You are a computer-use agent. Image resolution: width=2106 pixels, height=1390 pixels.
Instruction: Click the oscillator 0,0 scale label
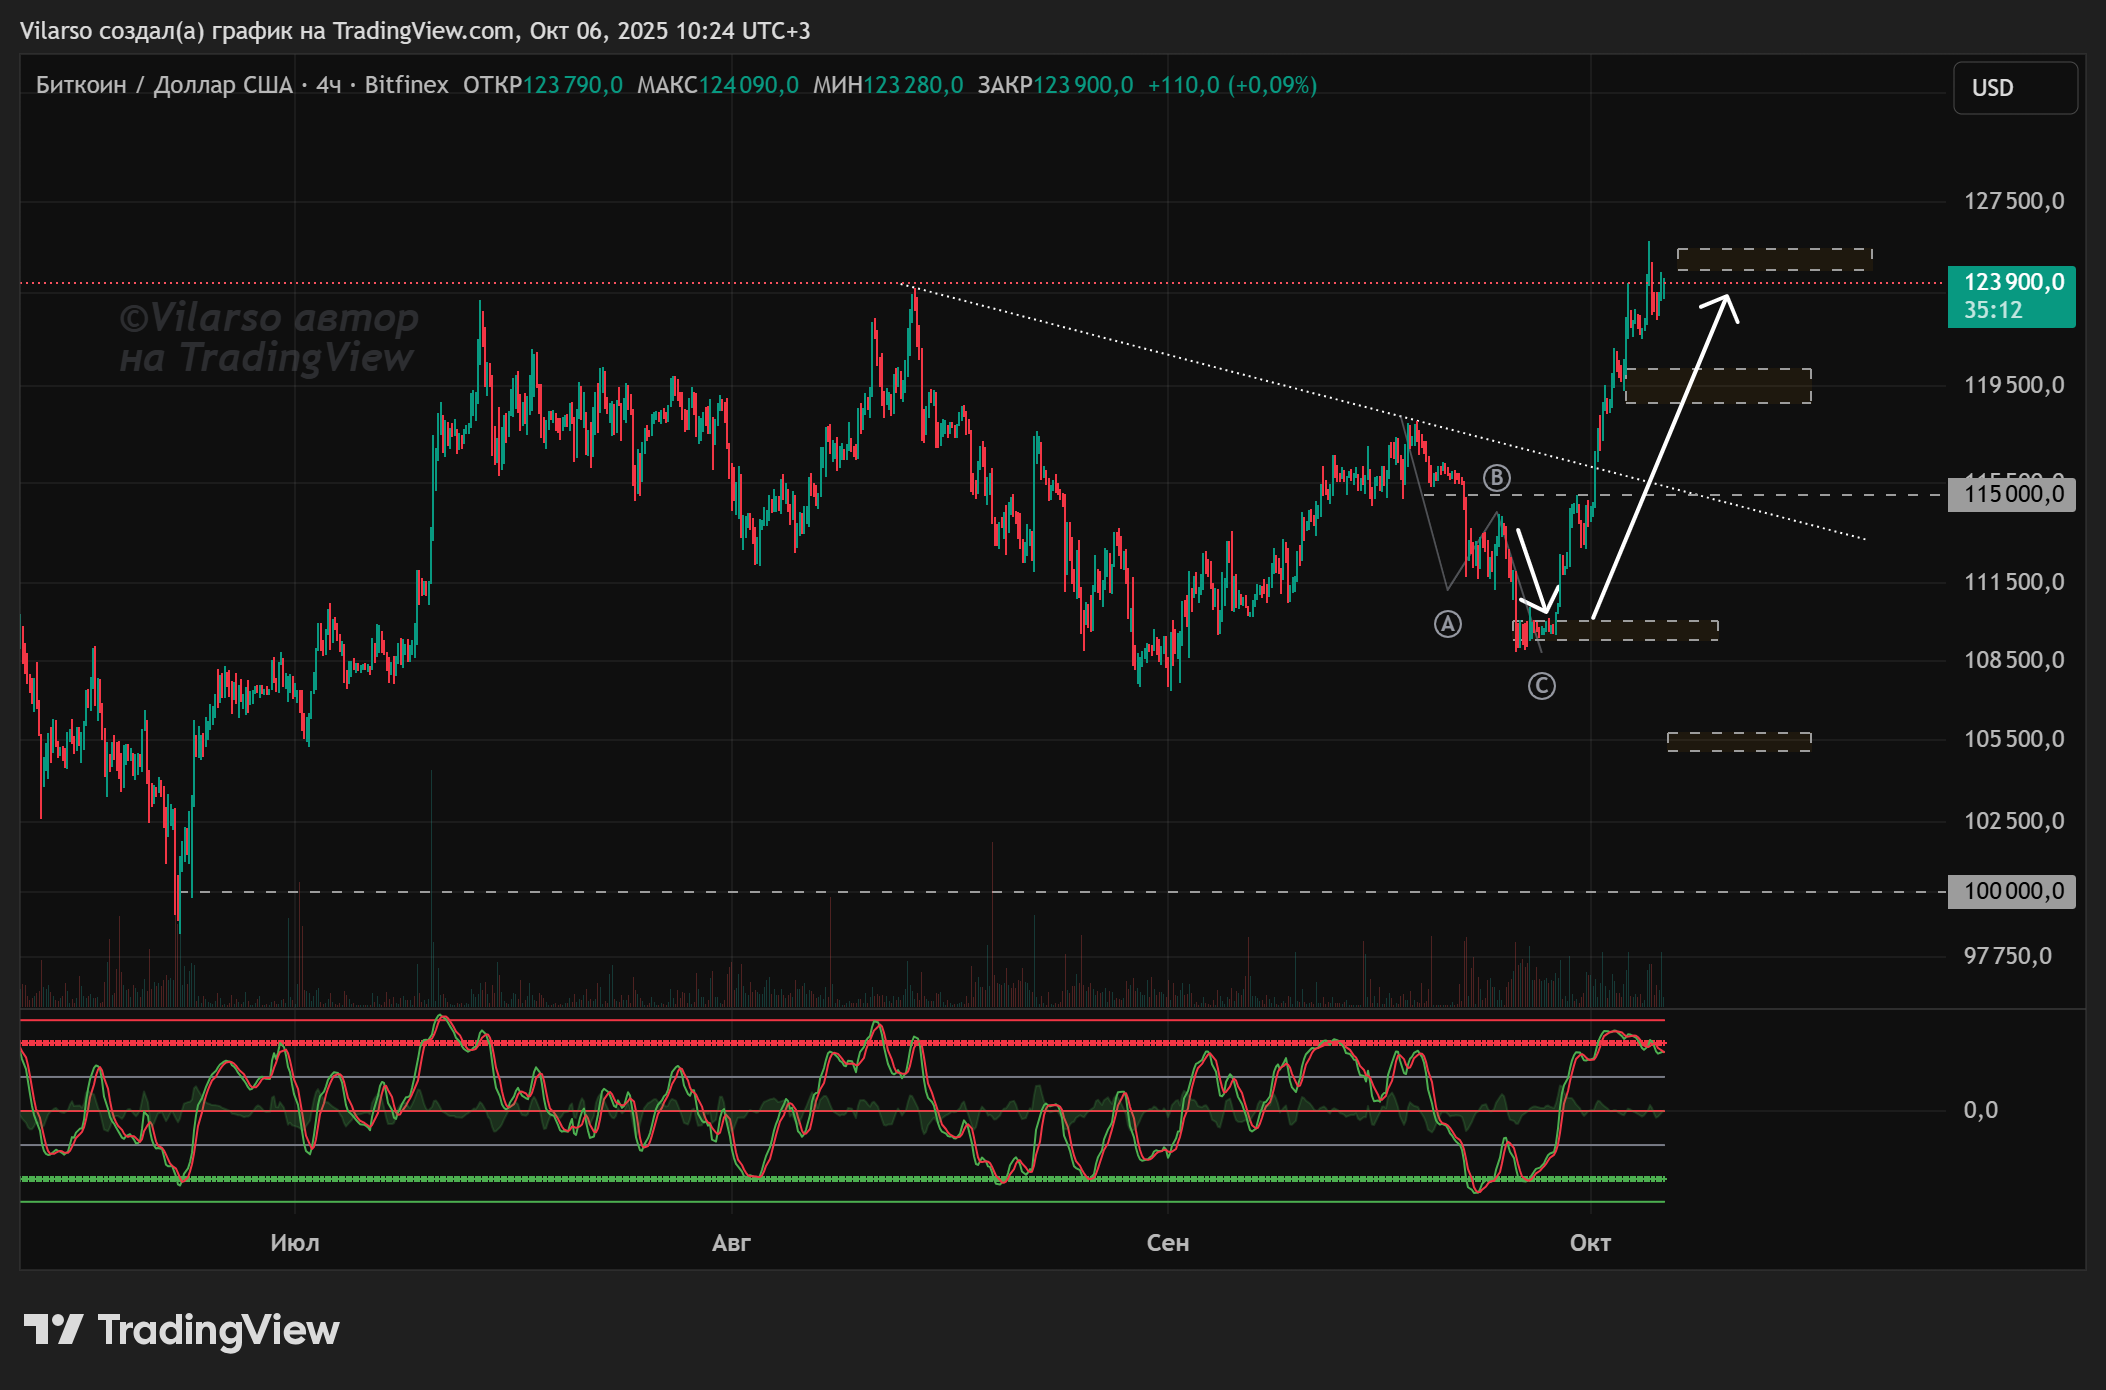point(1980,1110)
